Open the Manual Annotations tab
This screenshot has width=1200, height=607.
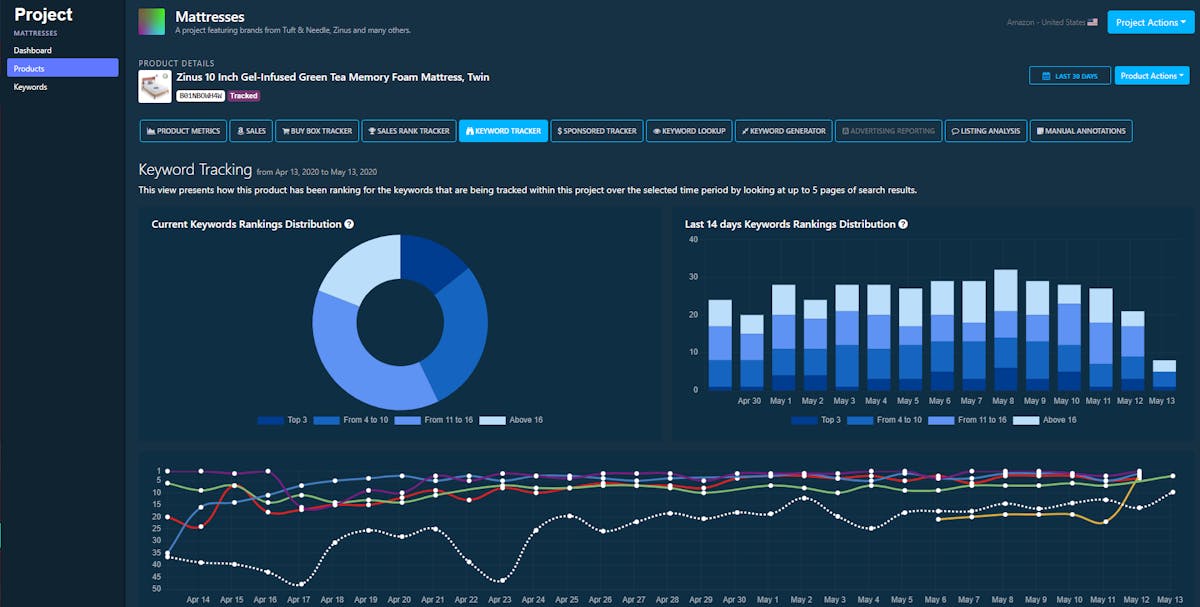coord(1081,131)
